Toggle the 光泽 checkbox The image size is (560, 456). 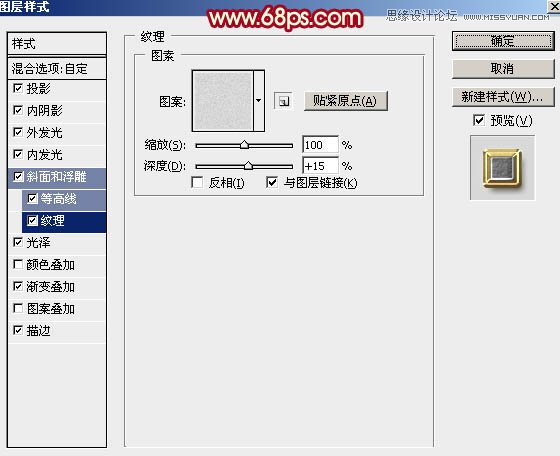(x=18, y=242)
